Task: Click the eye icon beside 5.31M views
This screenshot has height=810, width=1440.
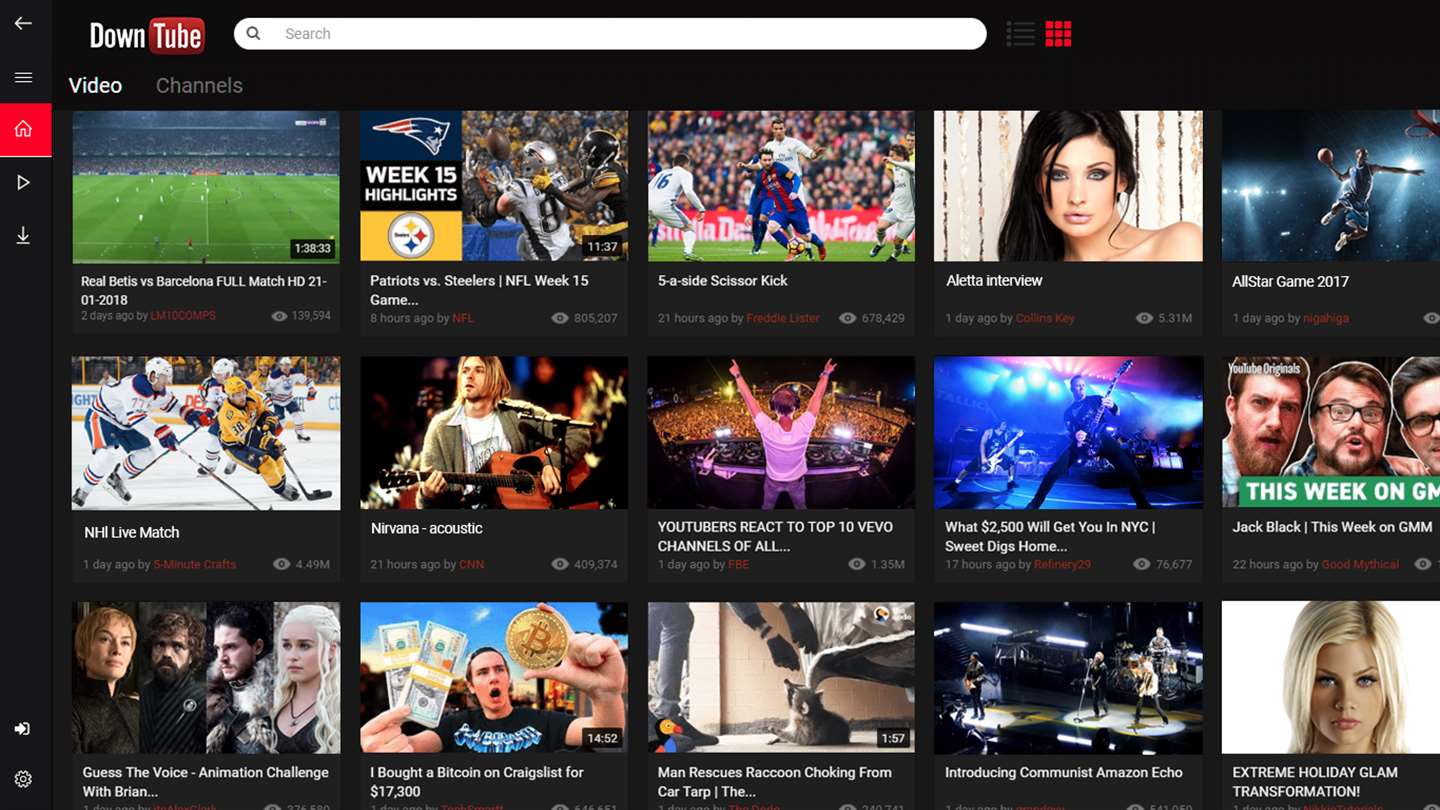Action: point(1144,318)
